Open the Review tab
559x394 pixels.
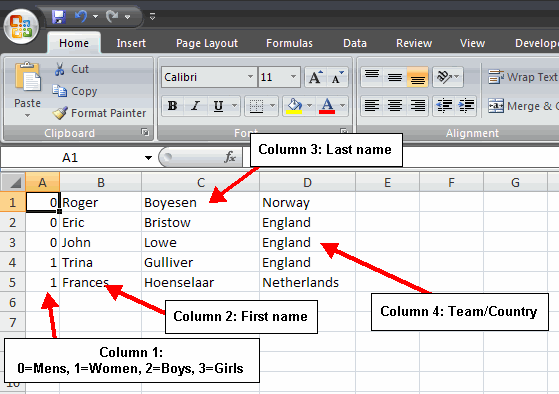[x=414, y=43]
